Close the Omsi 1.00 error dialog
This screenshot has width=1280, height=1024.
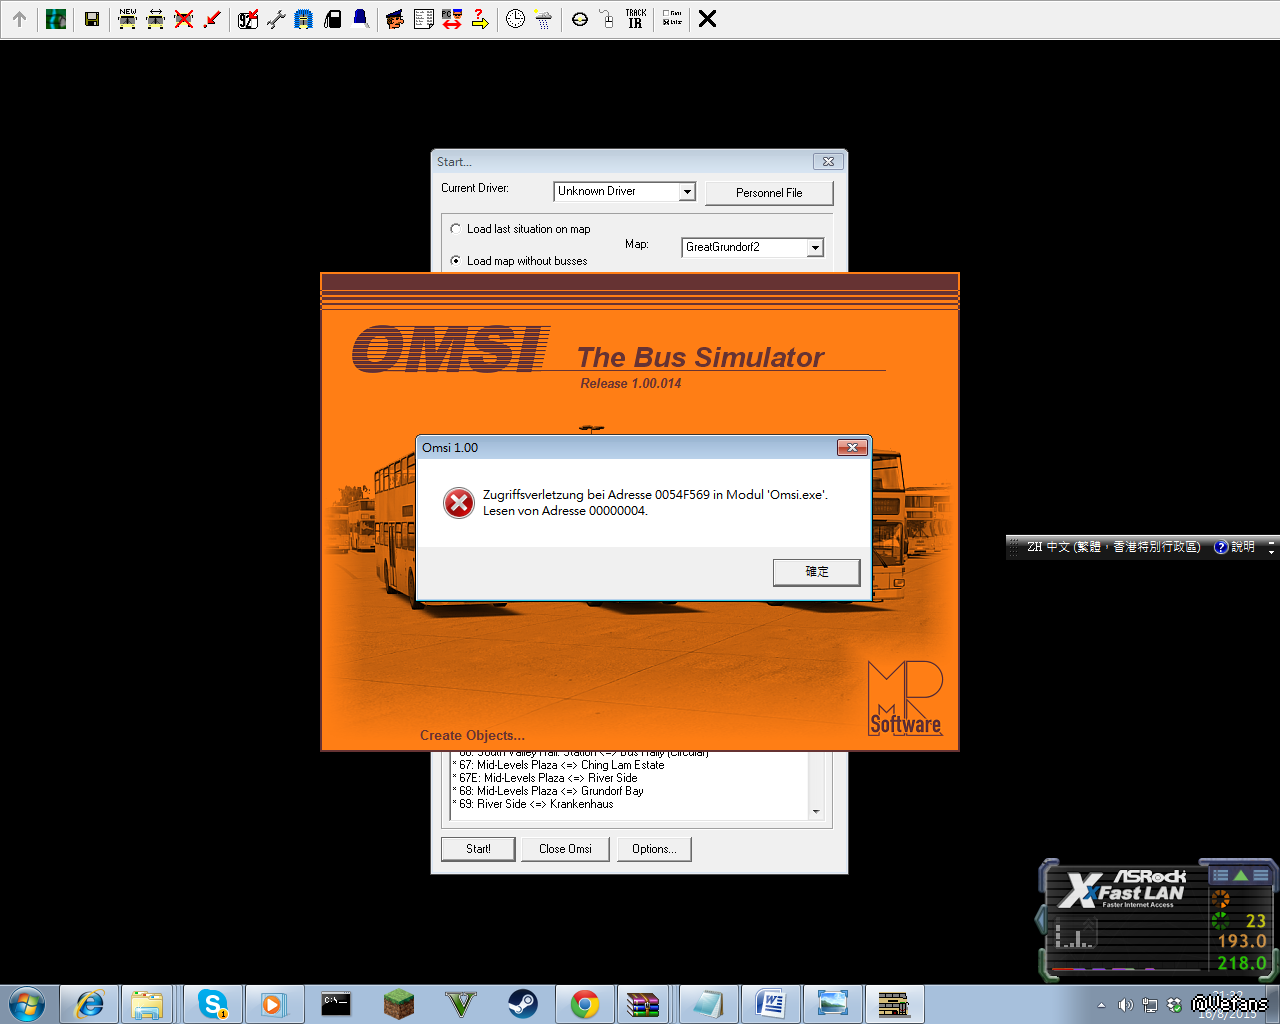coord(852,447)
